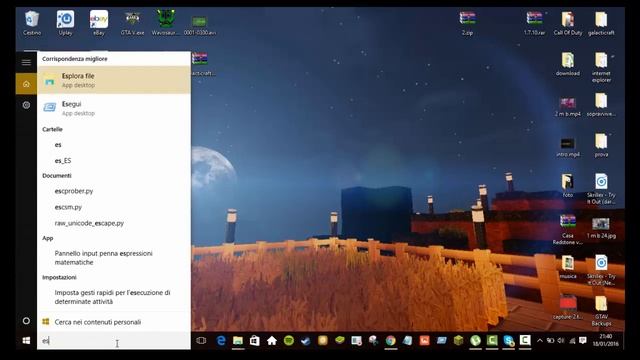
Task: Open Windows Store from the taskbar
Action: (255, 340)
